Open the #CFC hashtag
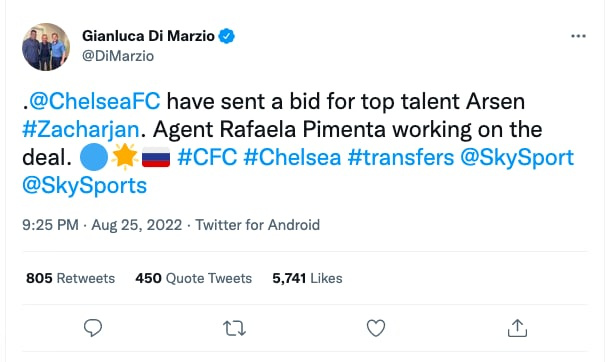616x362 pixels. pos(207,158)
